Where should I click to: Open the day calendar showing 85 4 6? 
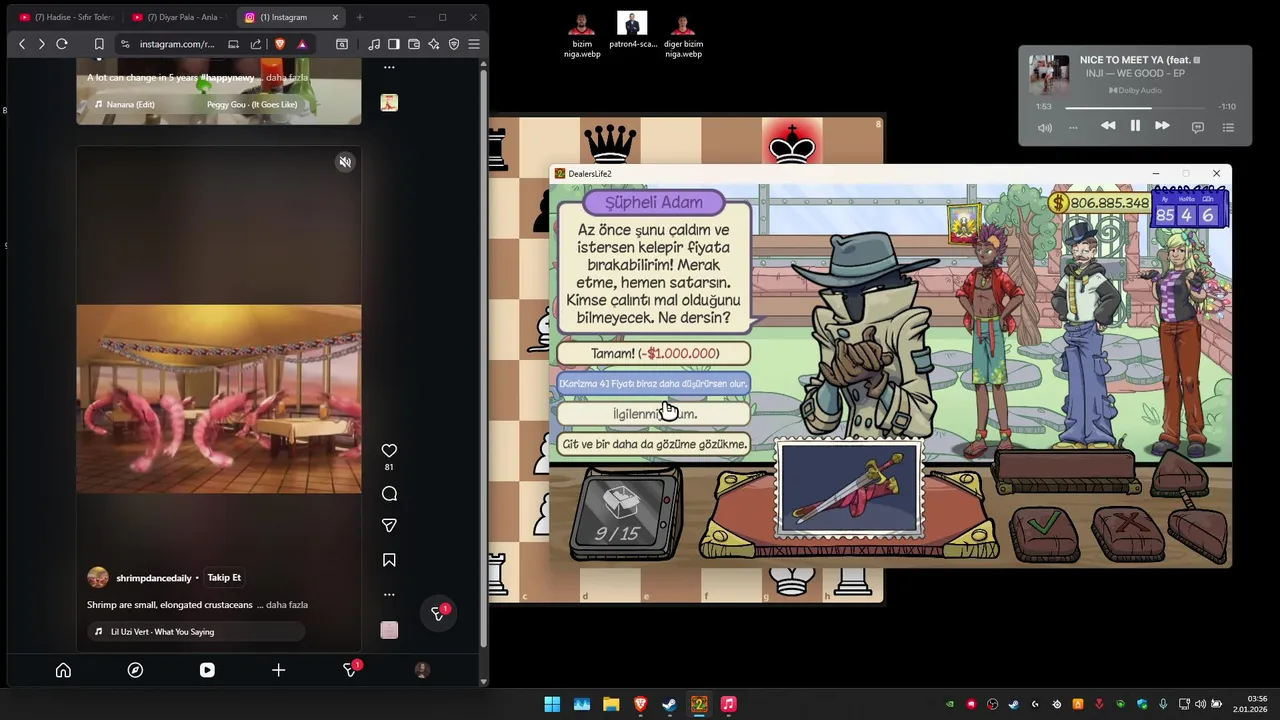pos(1188,210)
